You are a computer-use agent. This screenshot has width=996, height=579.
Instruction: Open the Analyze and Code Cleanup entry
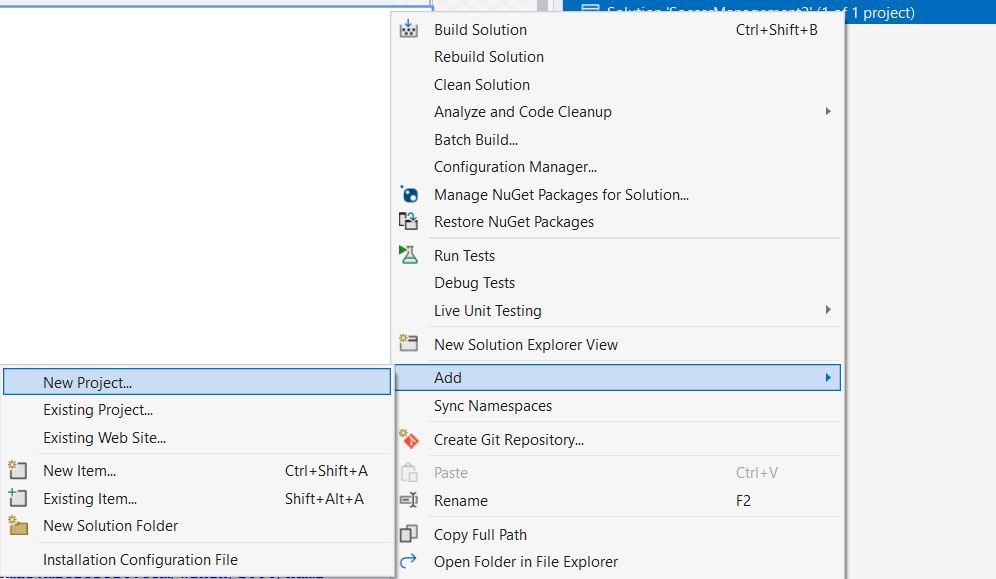click(x=618, y=112)
